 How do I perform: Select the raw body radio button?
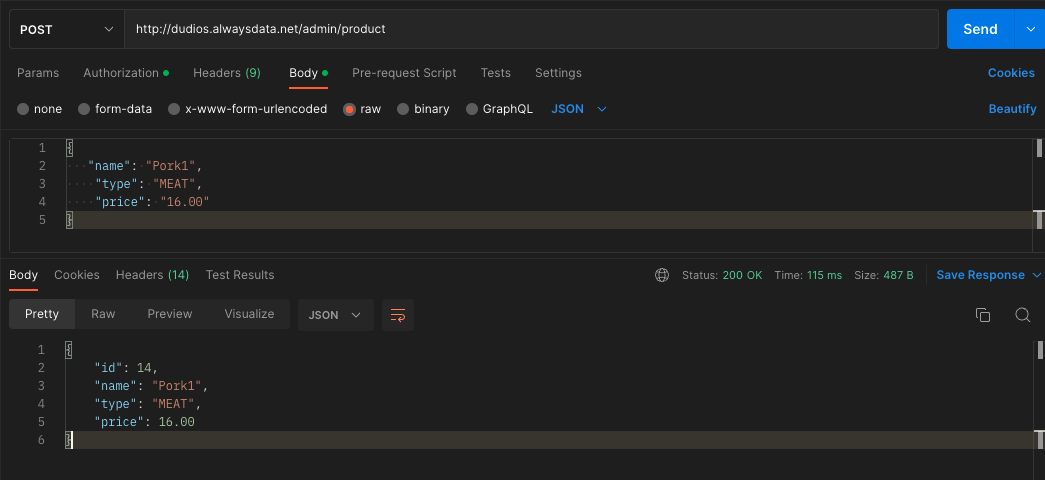click(x=349, y=109)
